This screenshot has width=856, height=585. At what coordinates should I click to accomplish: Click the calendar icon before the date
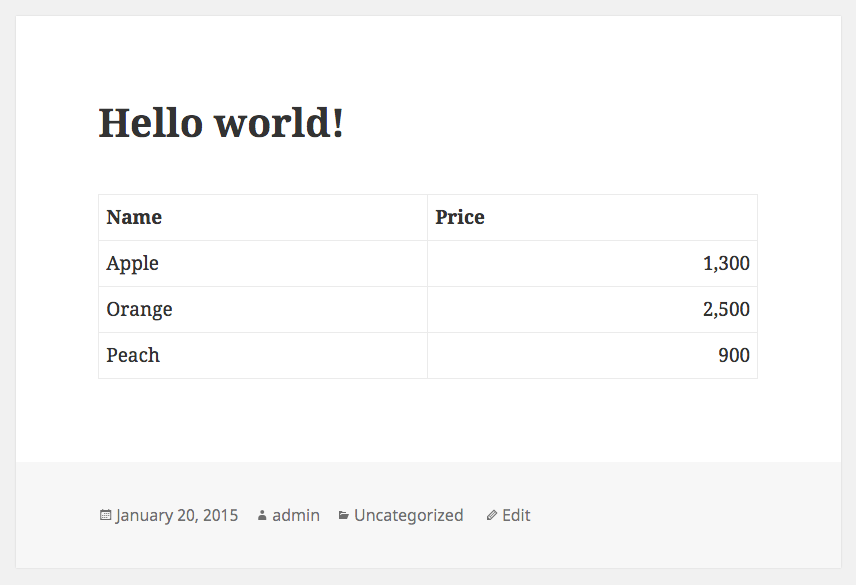pos(105,515)
